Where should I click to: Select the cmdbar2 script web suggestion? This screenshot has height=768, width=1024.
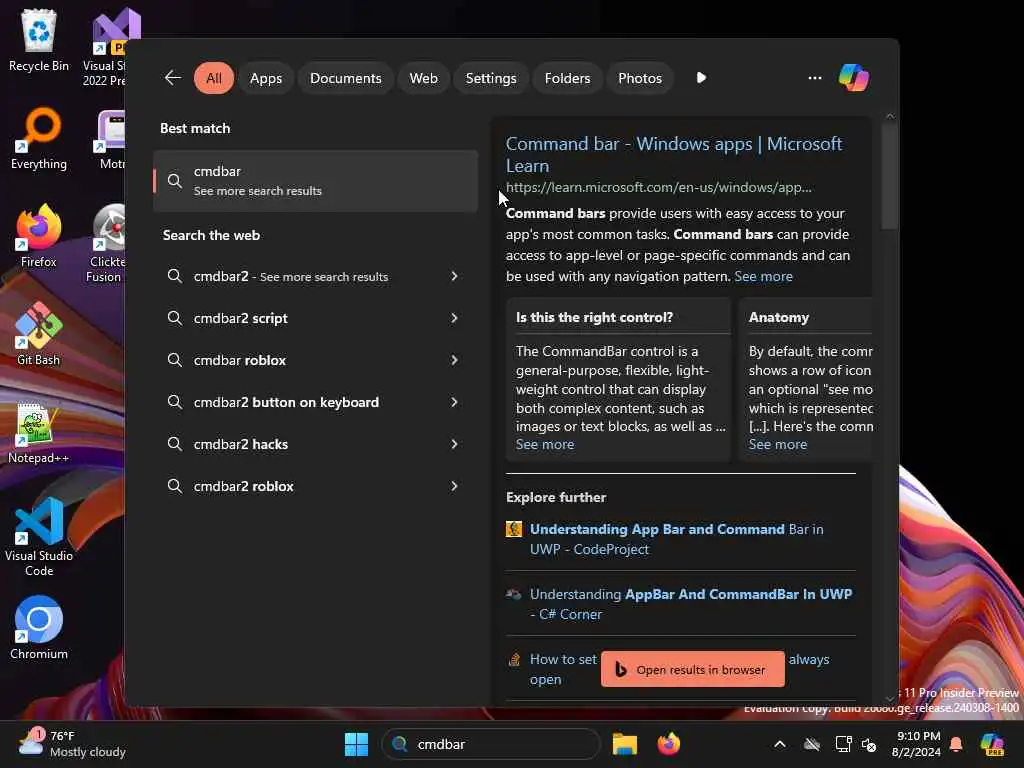315,318
